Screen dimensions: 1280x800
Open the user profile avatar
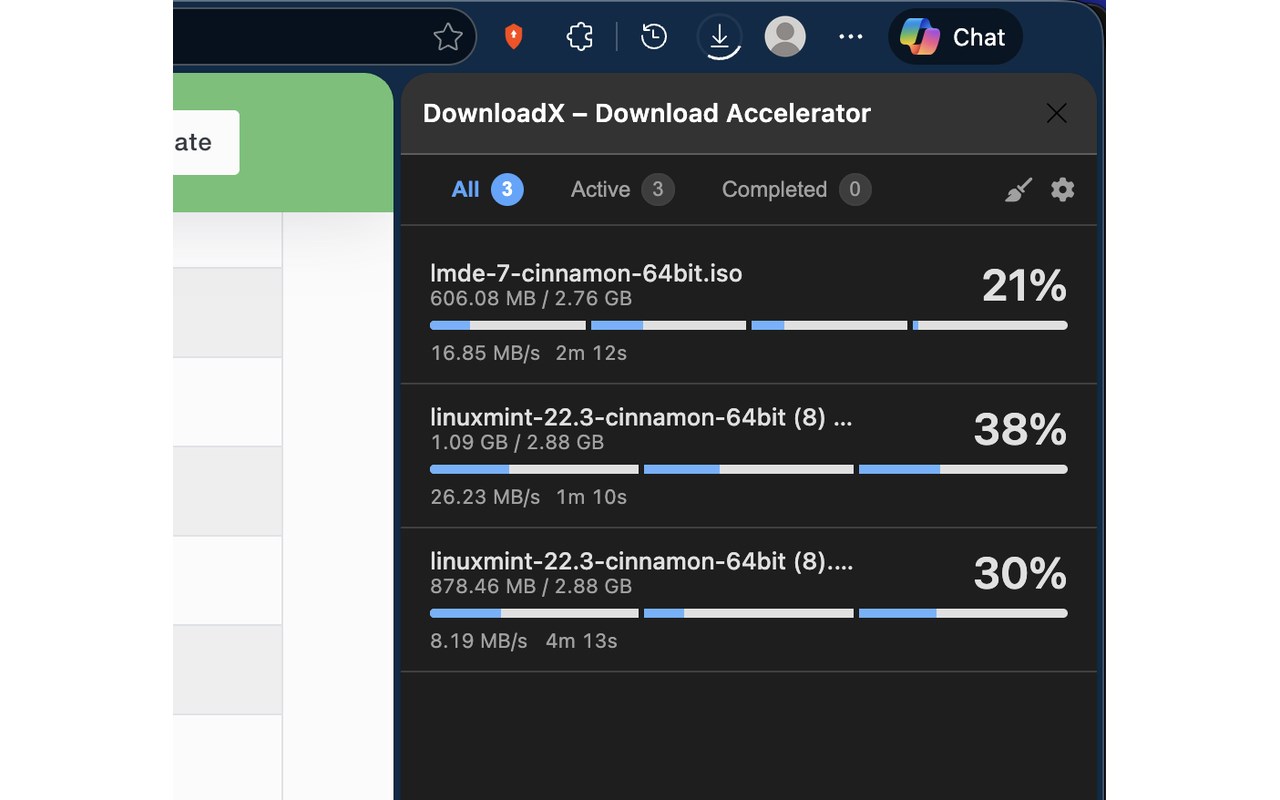785,38
